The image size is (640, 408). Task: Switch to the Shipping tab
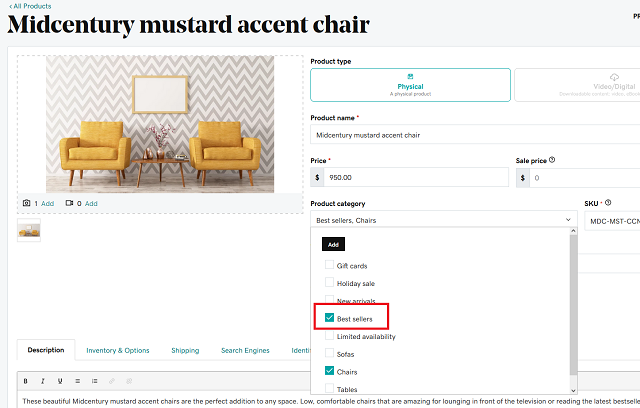pyautogui.click(x=185, y=350)
